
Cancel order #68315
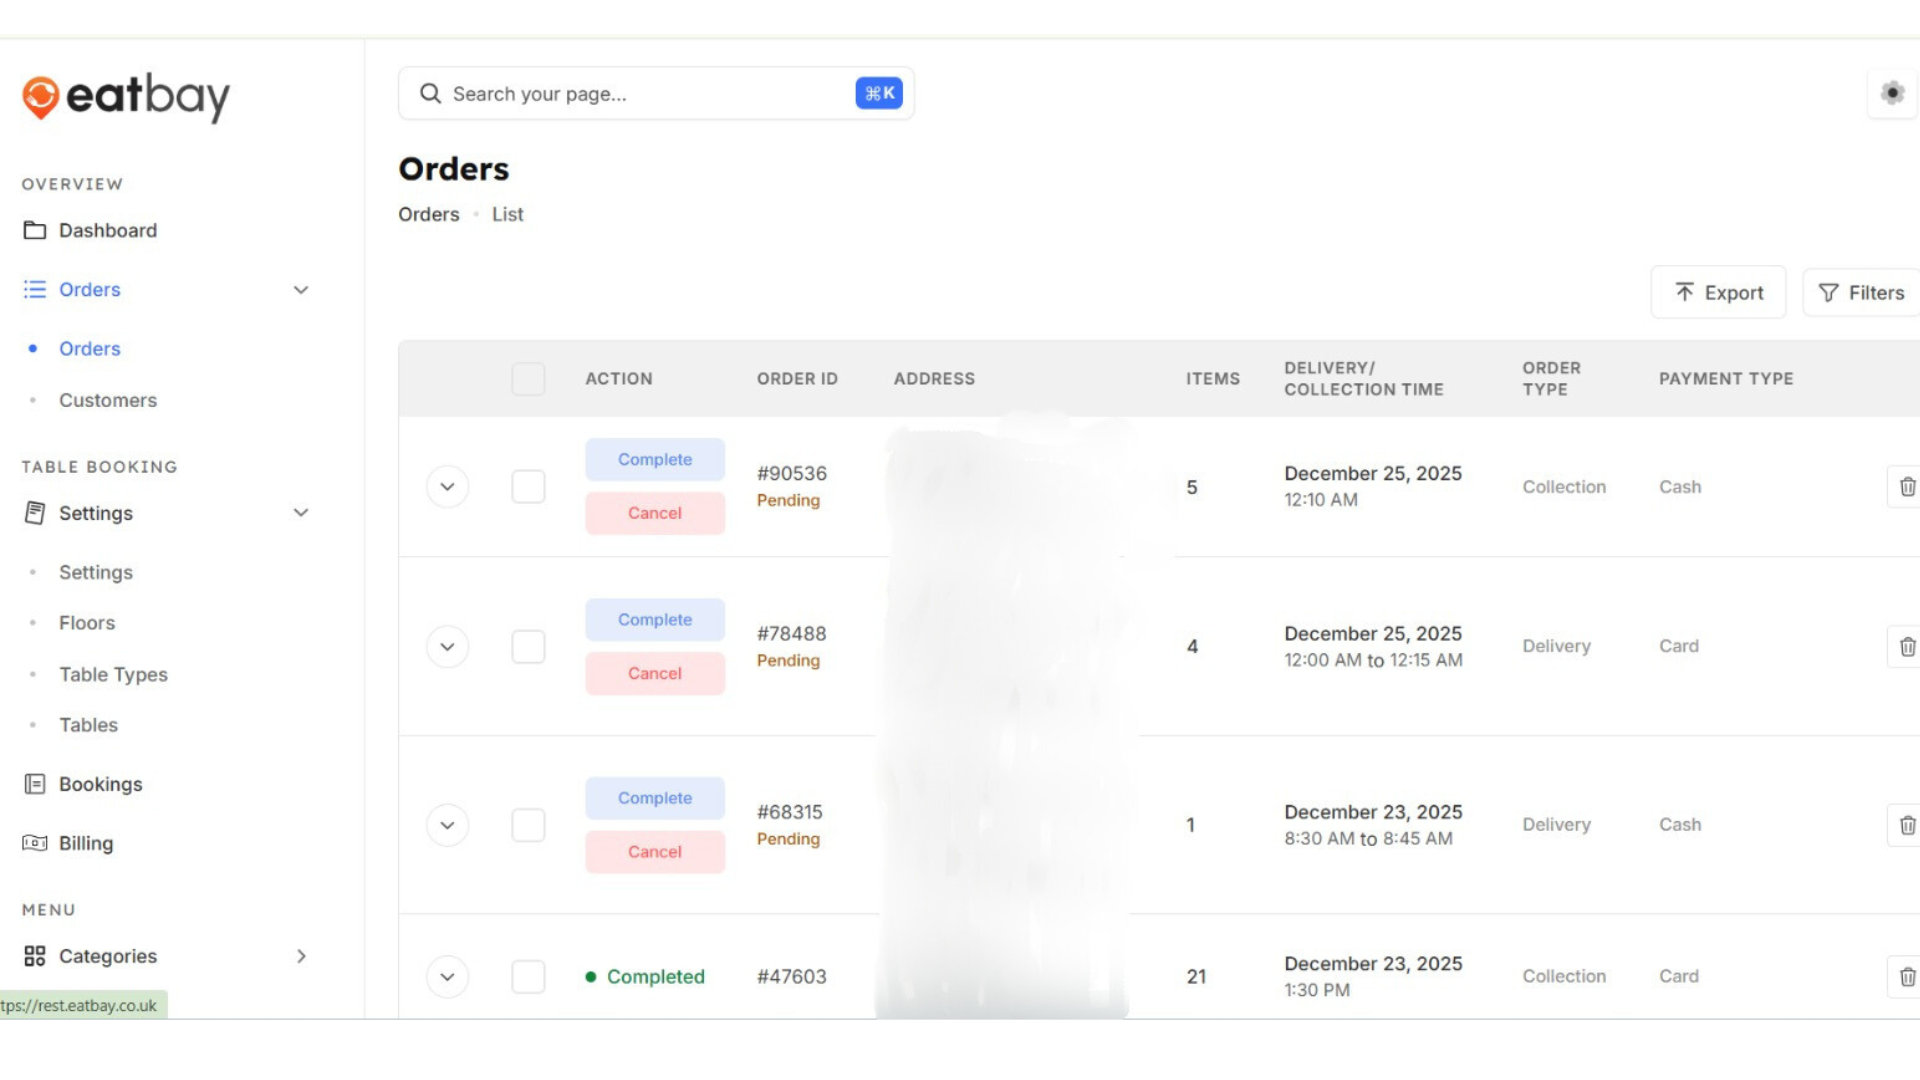(654, 852)
